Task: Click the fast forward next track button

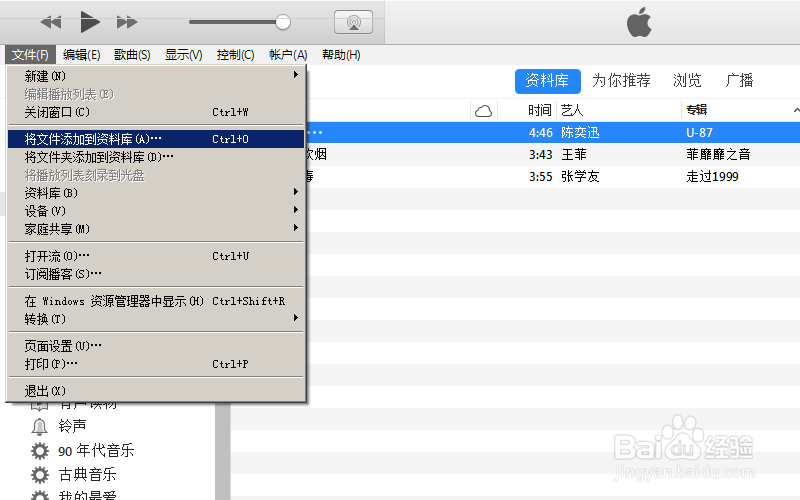Action: coord(127,22)
